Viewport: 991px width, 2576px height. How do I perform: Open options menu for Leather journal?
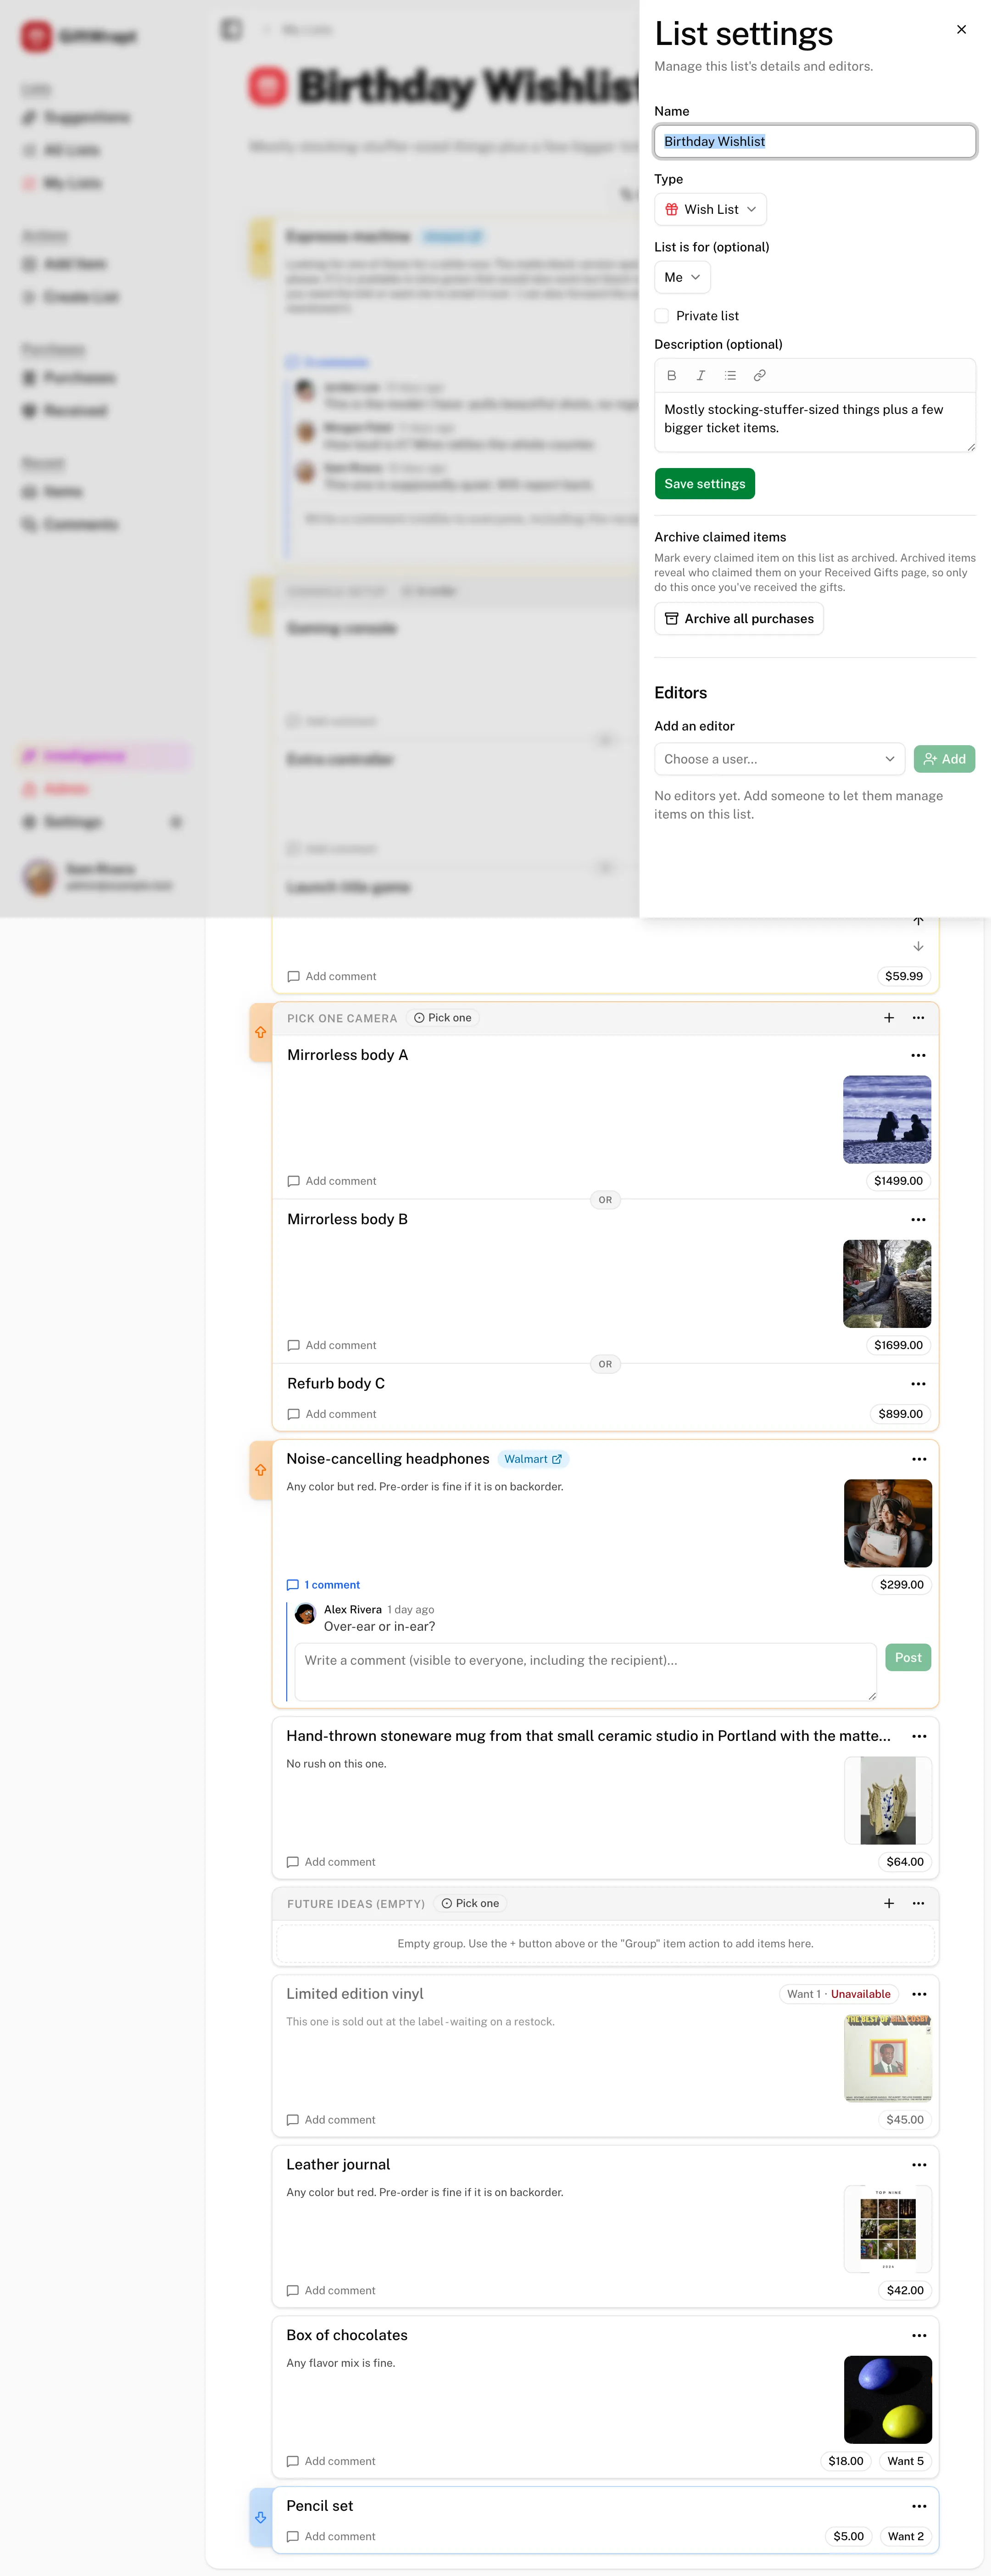click(919, 2164)
